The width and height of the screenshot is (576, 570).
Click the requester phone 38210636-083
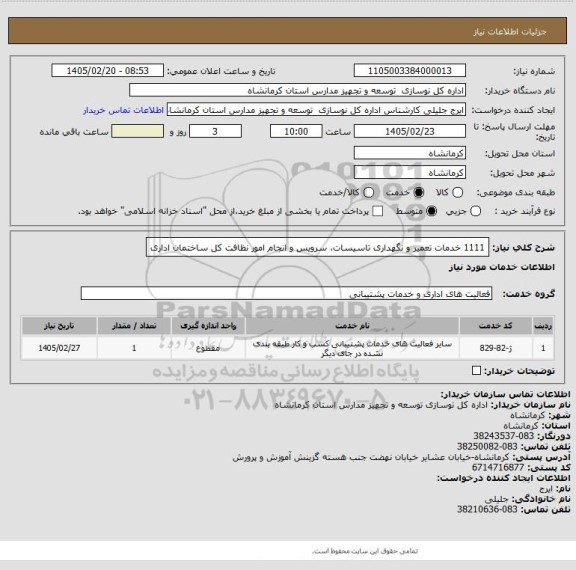click(487, 509)
